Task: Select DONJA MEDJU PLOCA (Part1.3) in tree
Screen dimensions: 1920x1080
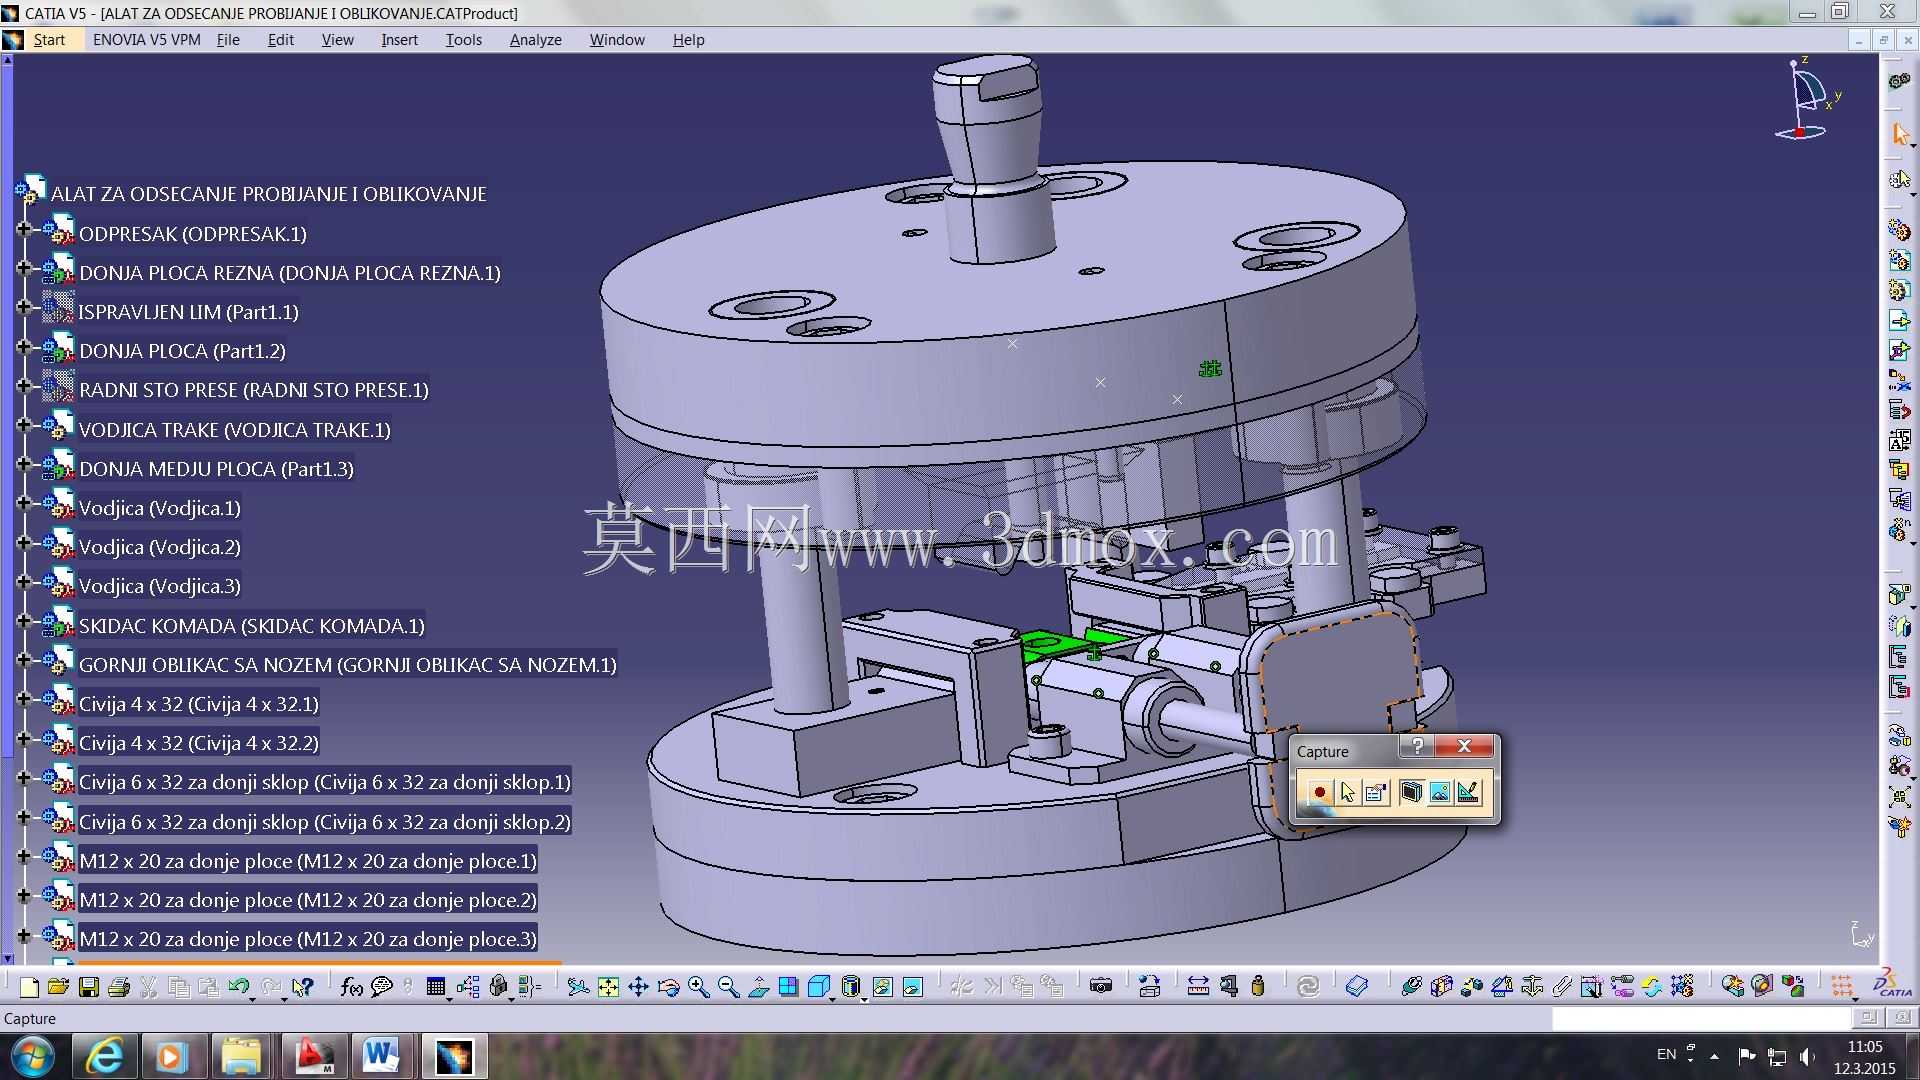Action: tap(216, 469)
